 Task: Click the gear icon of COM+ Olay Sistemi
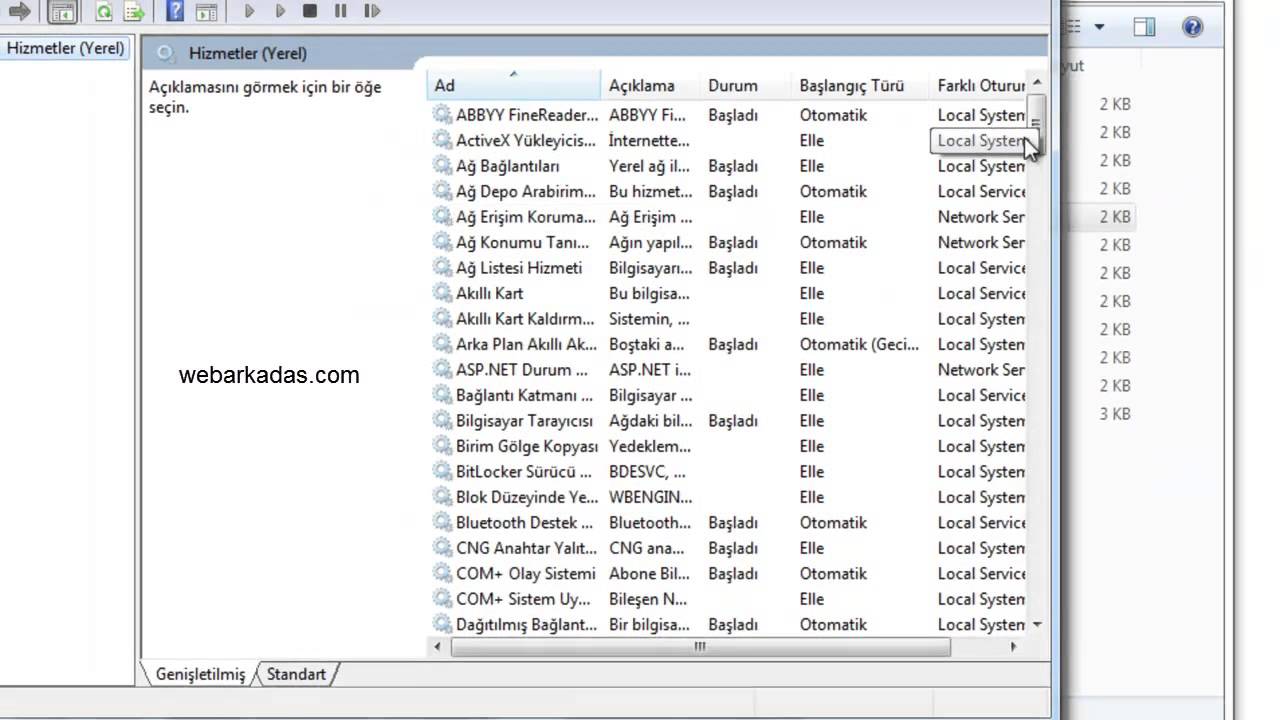click(441, 574)
